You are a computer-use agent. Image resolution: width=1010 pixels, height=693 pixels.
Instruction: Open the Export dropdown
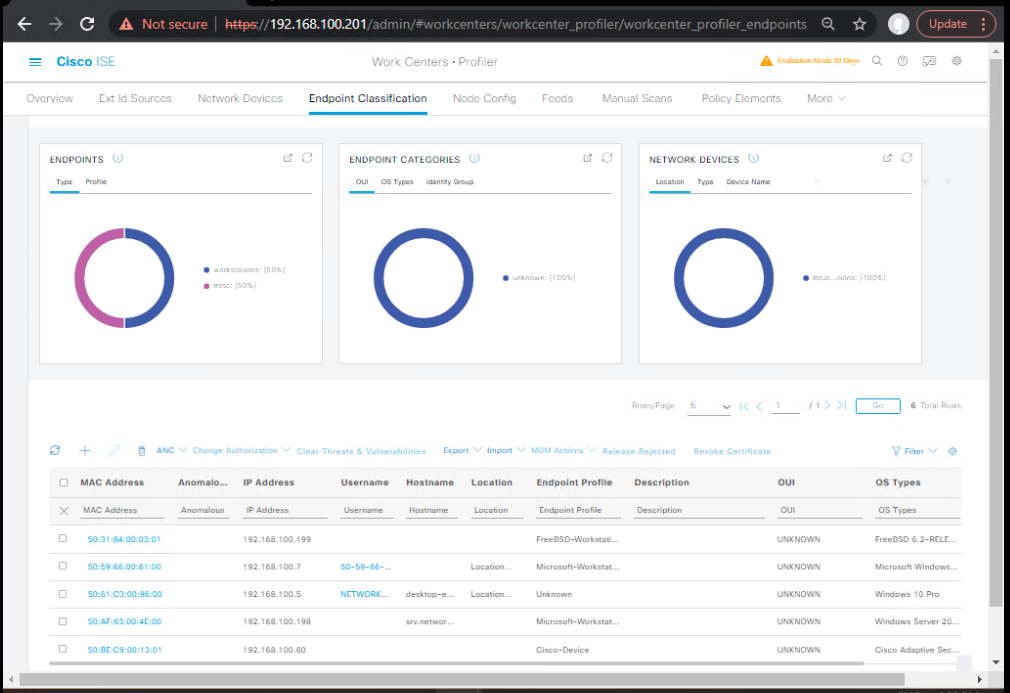pos(462,450)
